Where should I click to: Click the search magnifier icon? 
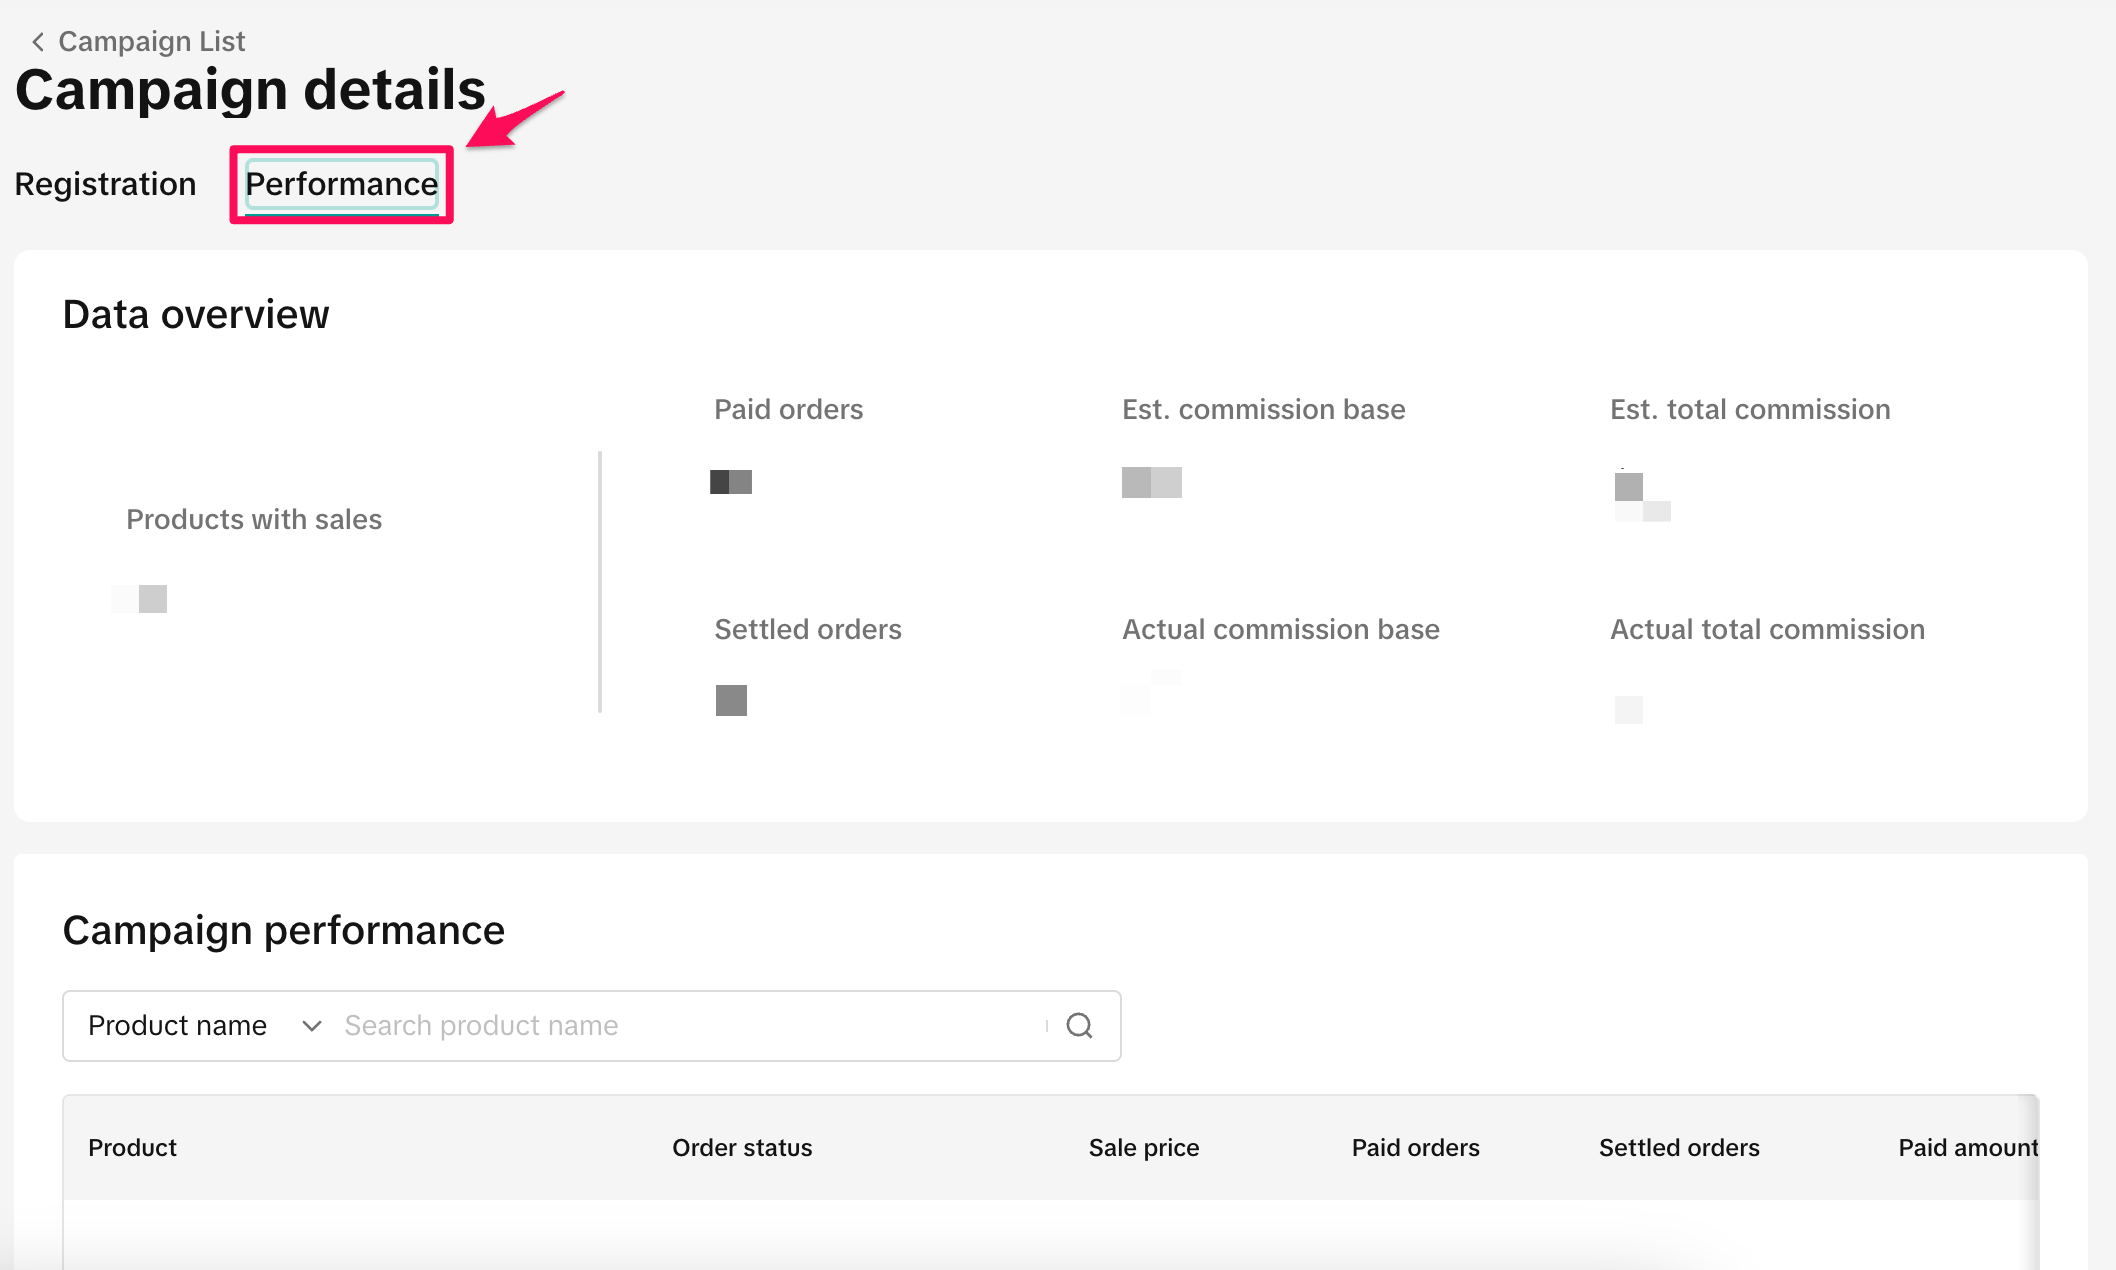point(1079,1026)
